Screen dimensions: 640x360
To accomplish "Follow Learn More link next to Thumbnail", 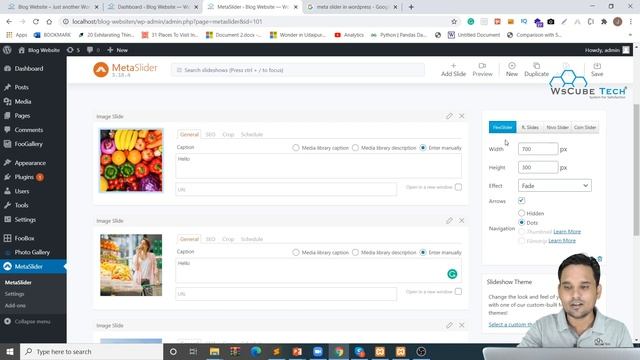I will pyautogui.click(x=567, y=231).
